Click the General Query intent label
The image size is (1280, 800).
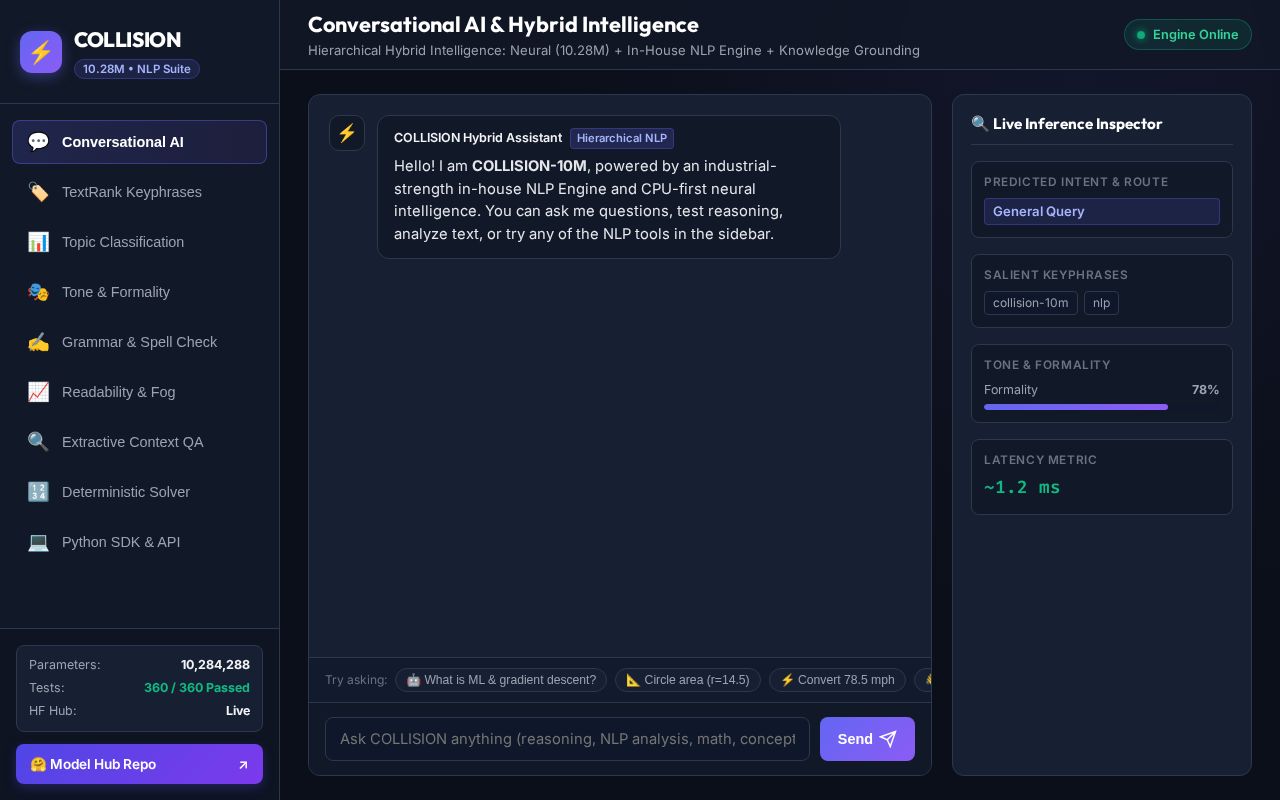1101,211
